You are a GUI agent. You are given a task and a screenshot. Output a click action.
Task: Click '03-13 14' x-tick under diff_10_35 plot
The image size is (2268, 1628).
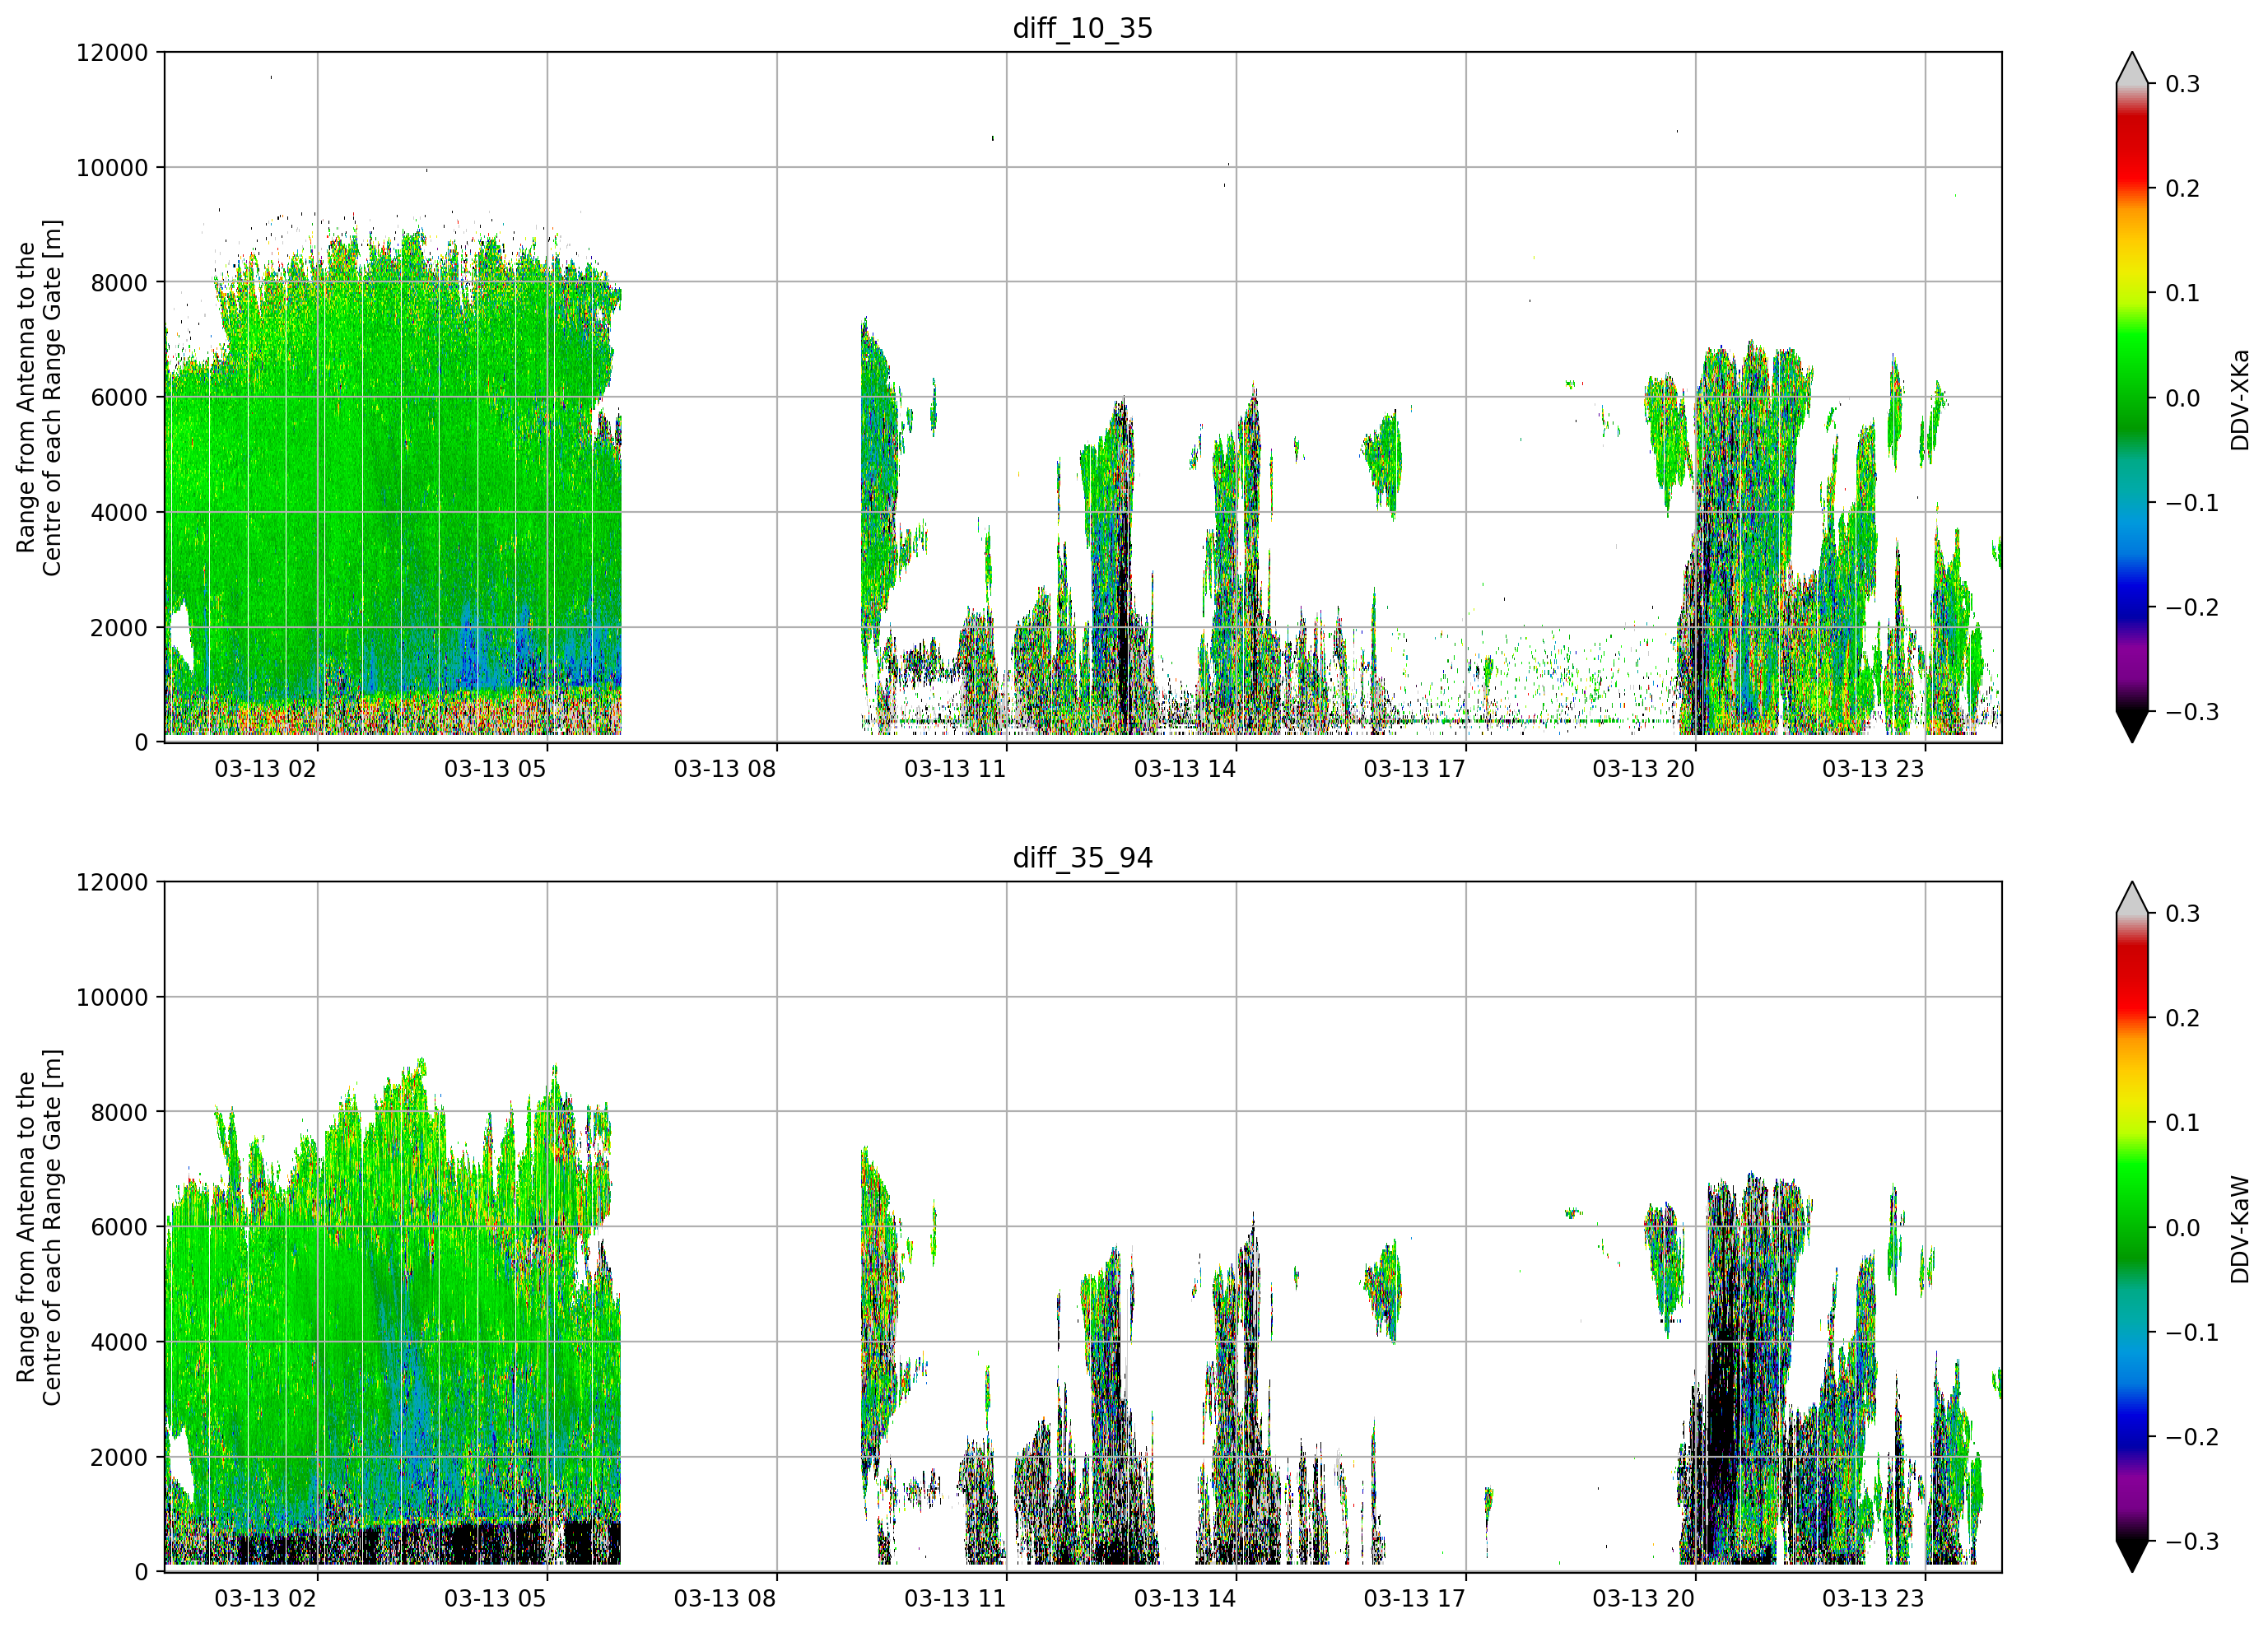tap(1185, 769)
